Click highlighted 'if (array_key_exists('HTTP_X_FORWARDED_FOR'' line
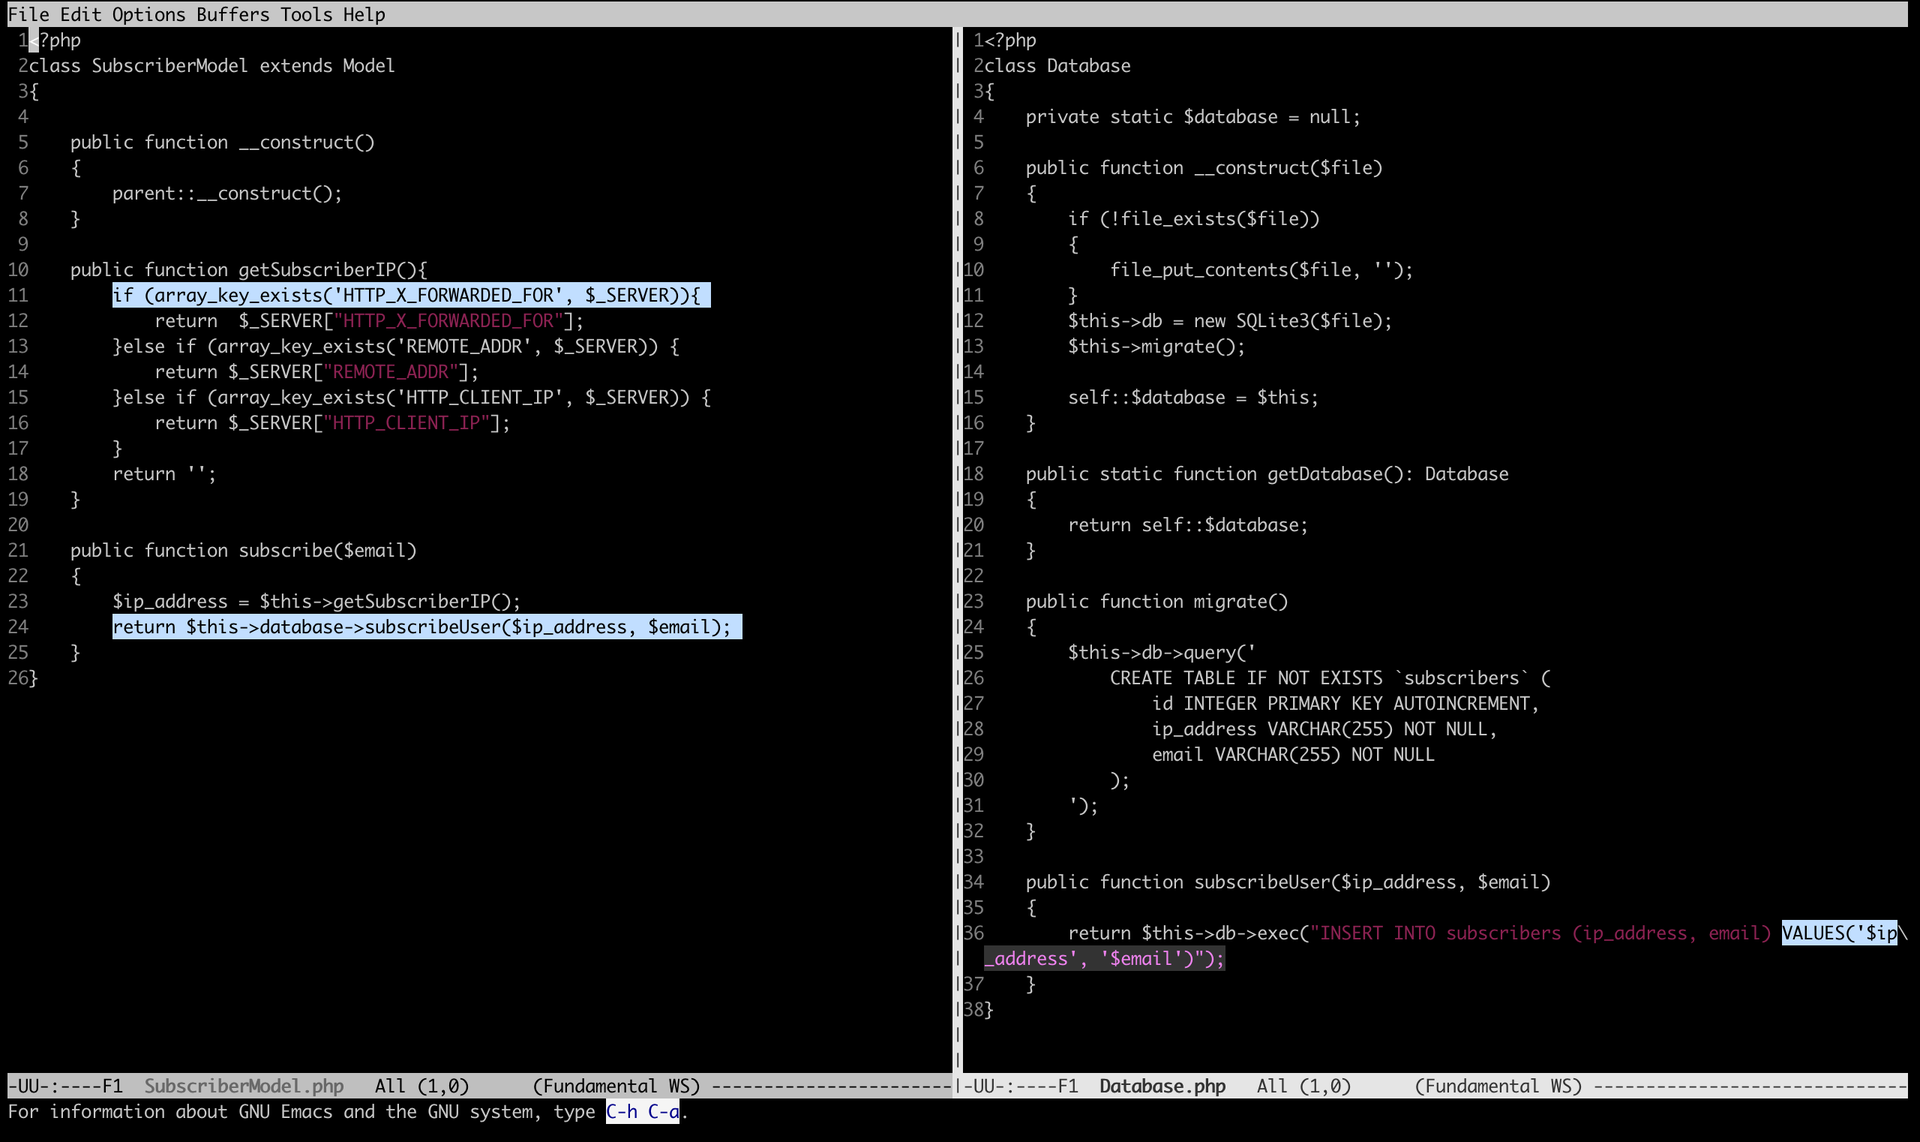Image resolution: width=1920 pixels, height=1142 pixels. pos(411,295)
